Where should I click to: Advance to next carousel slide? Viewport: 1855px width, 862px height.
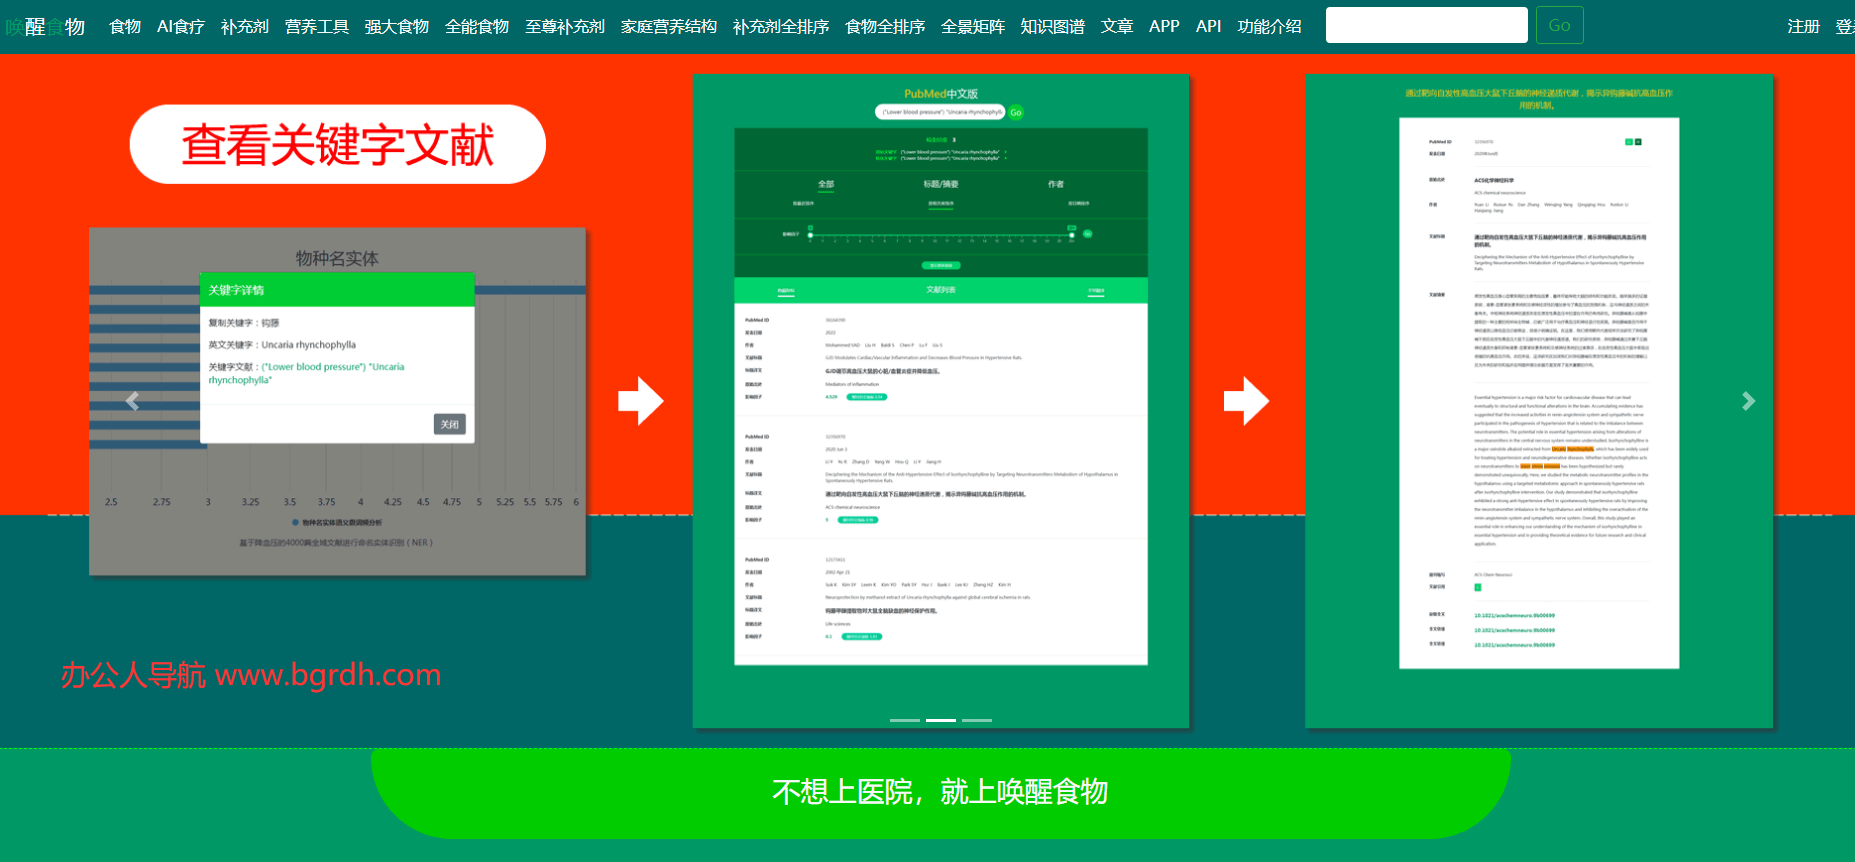(x=1748, y=401)
